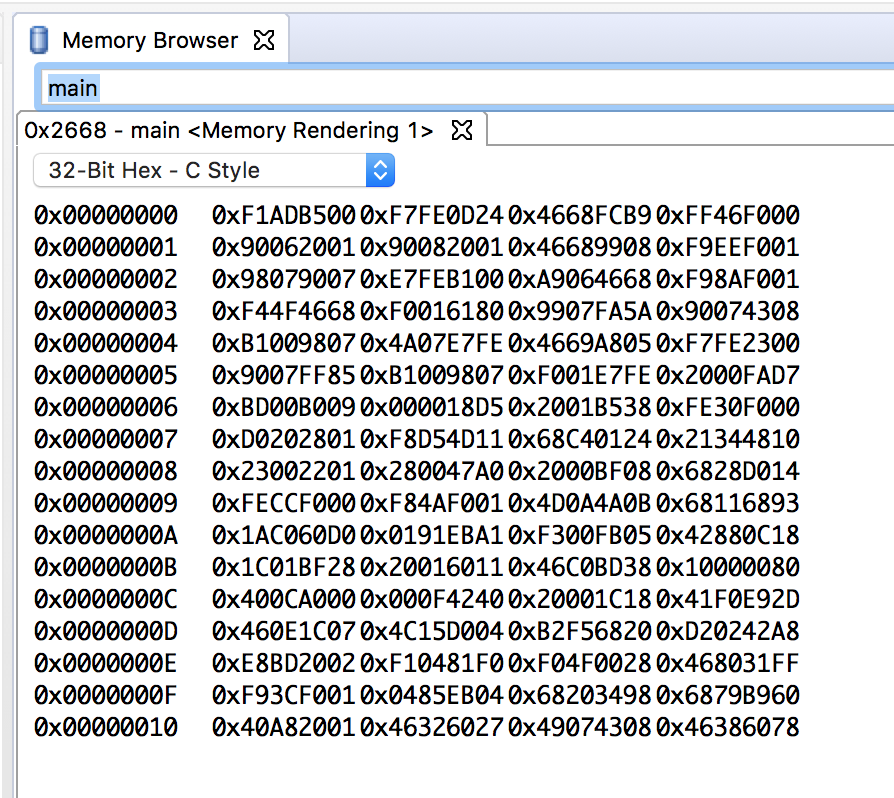Viewport: 894px width, 798px height.
Task: Select memory value 0x000018D5
Action: point(432,407)
